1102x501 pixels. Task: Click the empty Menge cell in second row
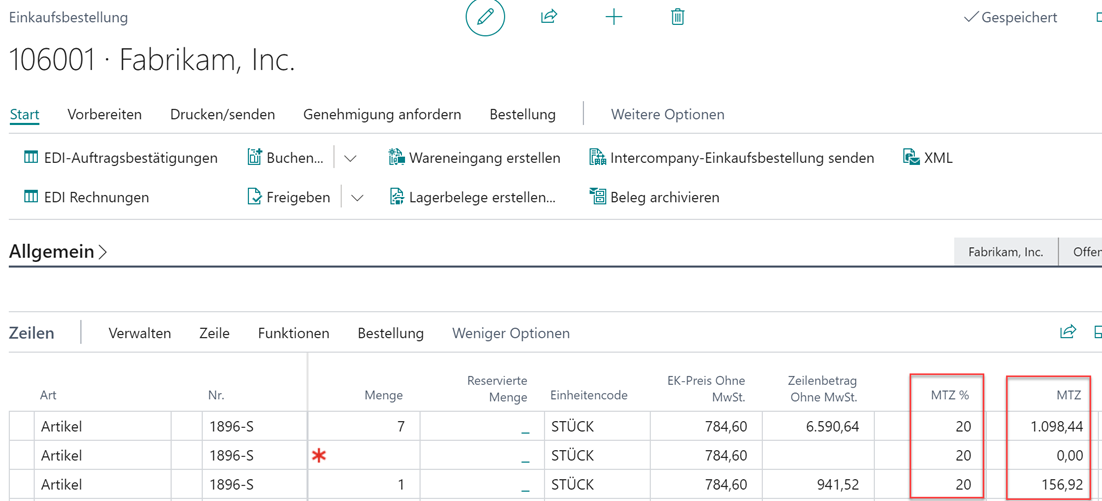tap(370, 456)
